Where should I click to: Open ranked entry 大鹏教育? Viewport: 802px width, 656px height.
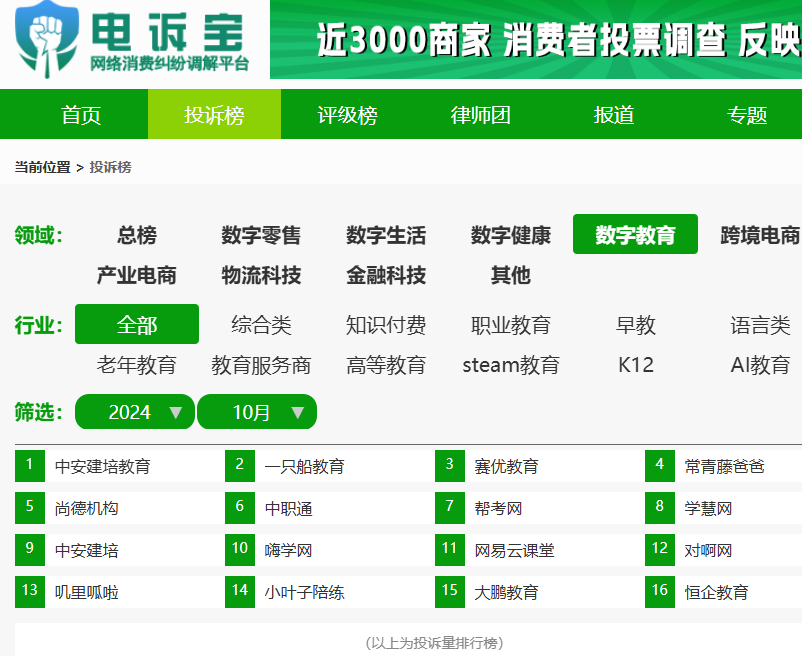[506, 592]
